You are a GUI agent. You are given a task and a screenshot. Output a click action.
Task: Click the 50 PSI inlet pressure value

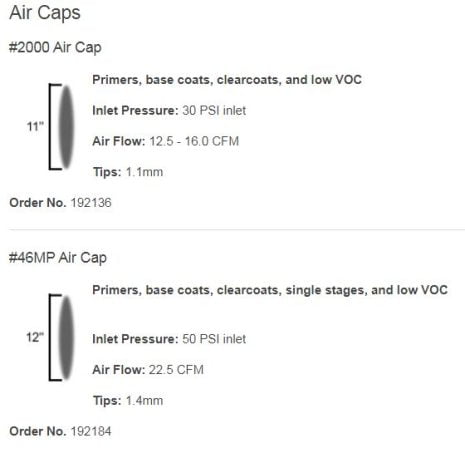(x=214, y=339)
